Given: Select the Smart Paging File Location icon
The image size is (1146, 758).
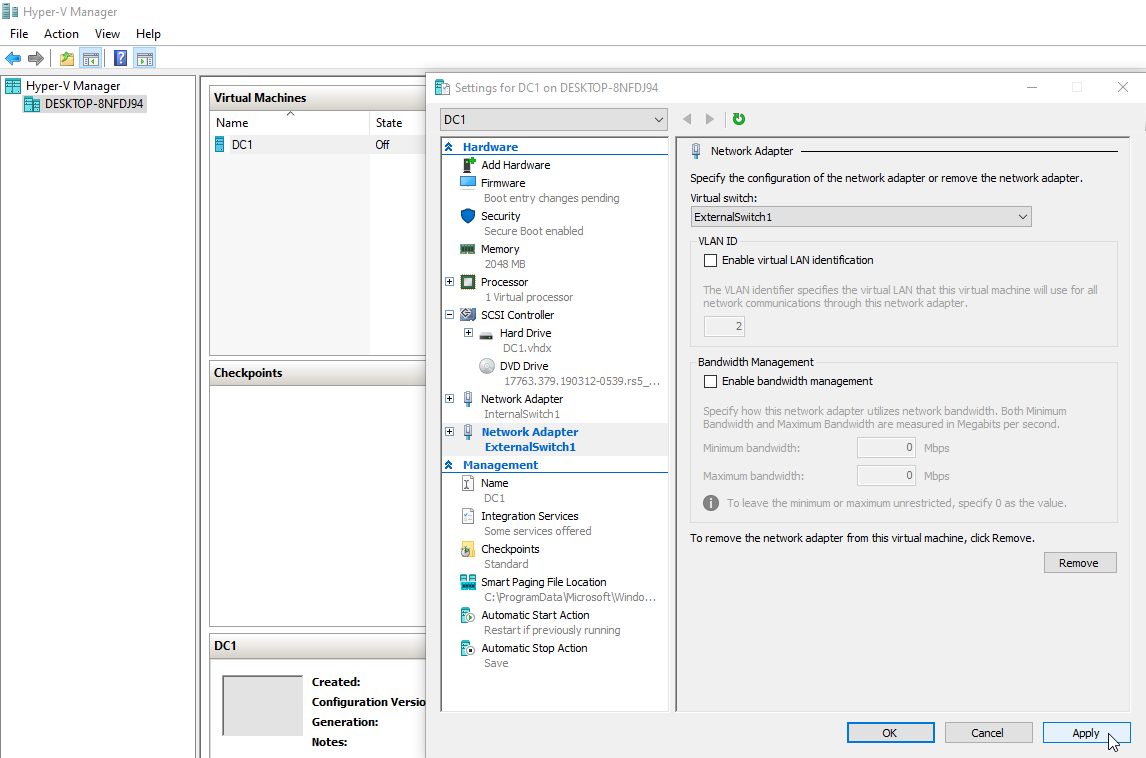Looking at the screenshot, I should click(468, 582).
